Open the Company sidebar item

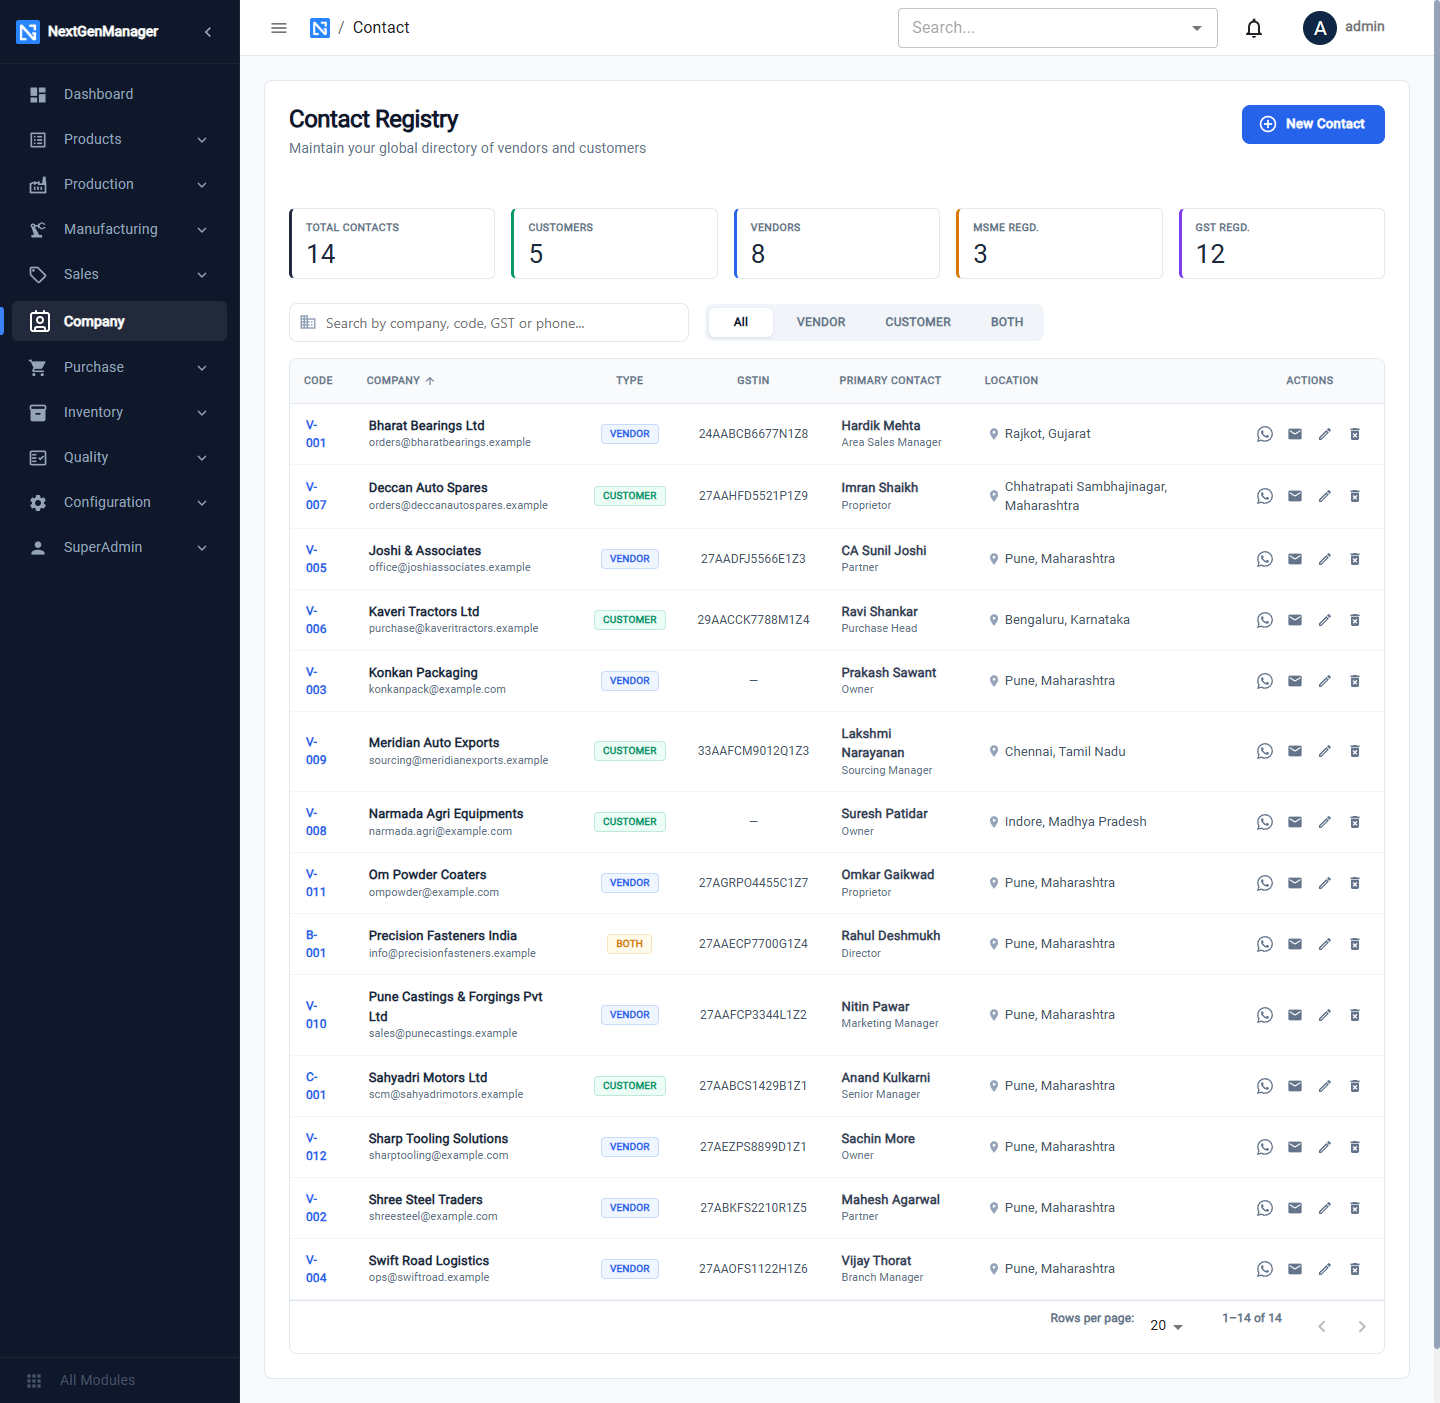pos(120,321)
